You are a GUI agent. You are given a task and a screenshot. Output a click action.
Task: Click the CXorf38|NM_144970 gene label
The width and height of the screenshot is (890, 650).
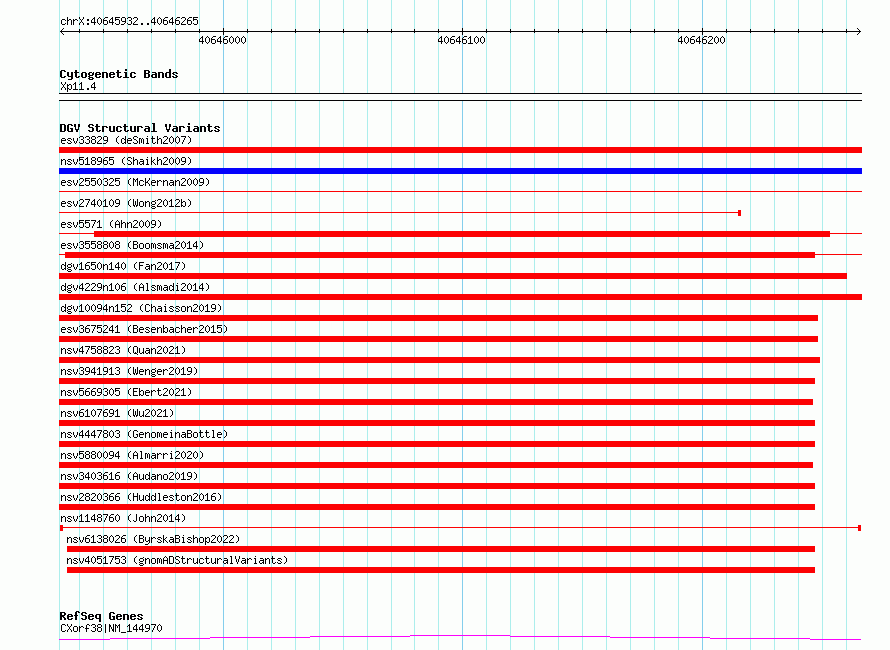tap(111, 628)
